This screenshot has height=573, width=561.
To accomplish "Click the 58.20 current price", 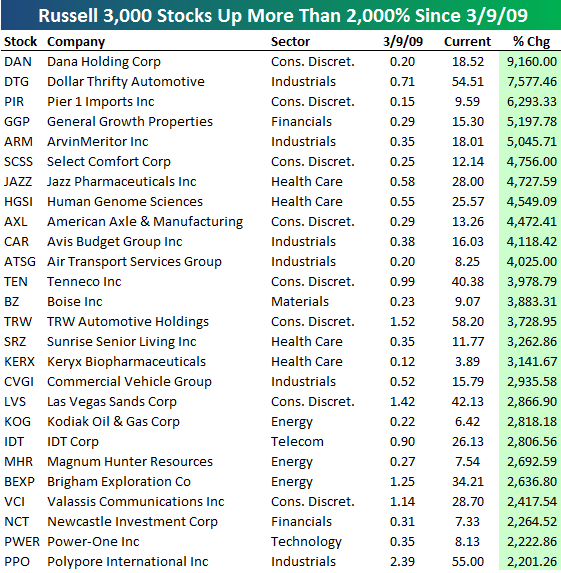I will coord(468,322).
